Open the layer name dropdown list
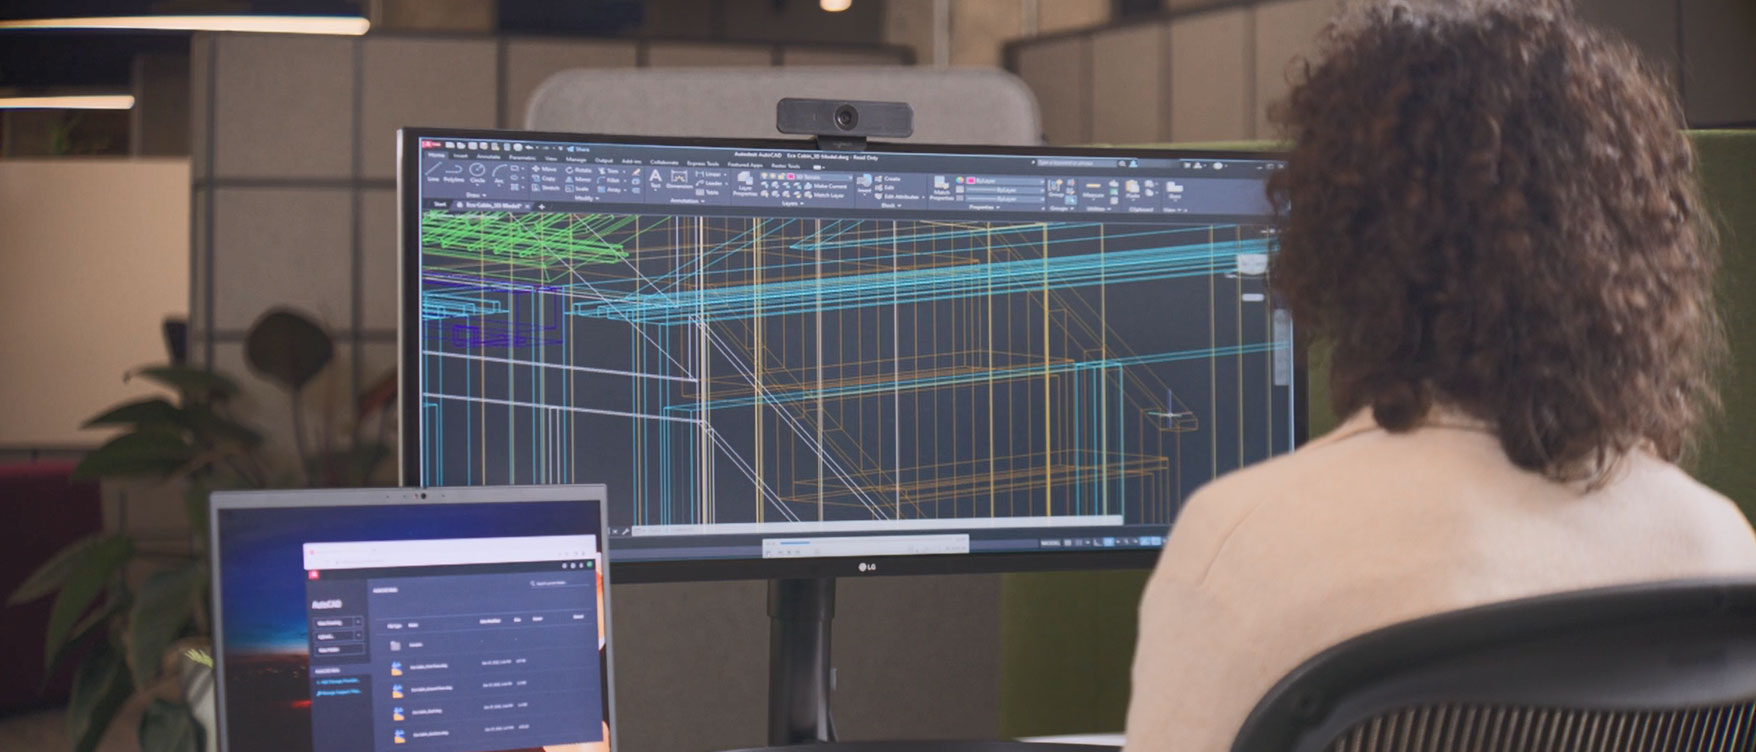The image size is (1756, 752). tap(815, 177)
